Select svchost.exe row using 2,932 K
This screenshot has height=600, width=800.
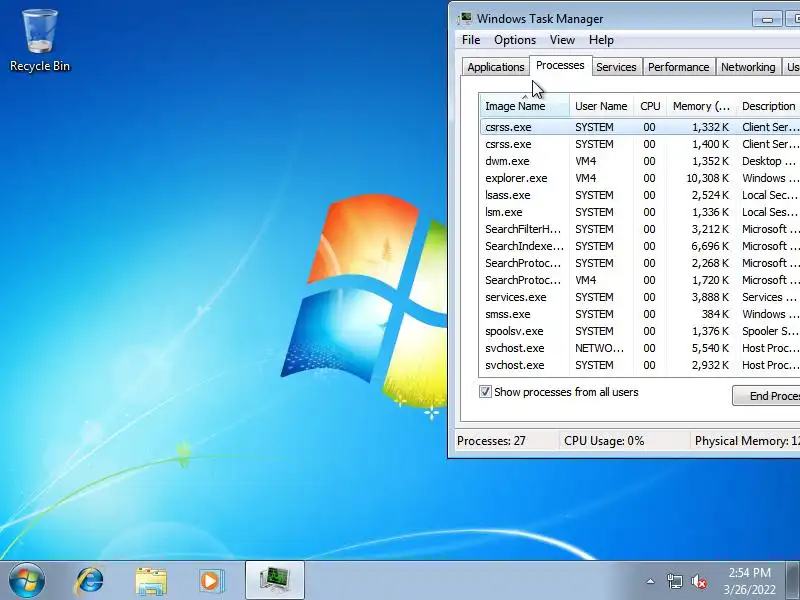pos(640,365)
